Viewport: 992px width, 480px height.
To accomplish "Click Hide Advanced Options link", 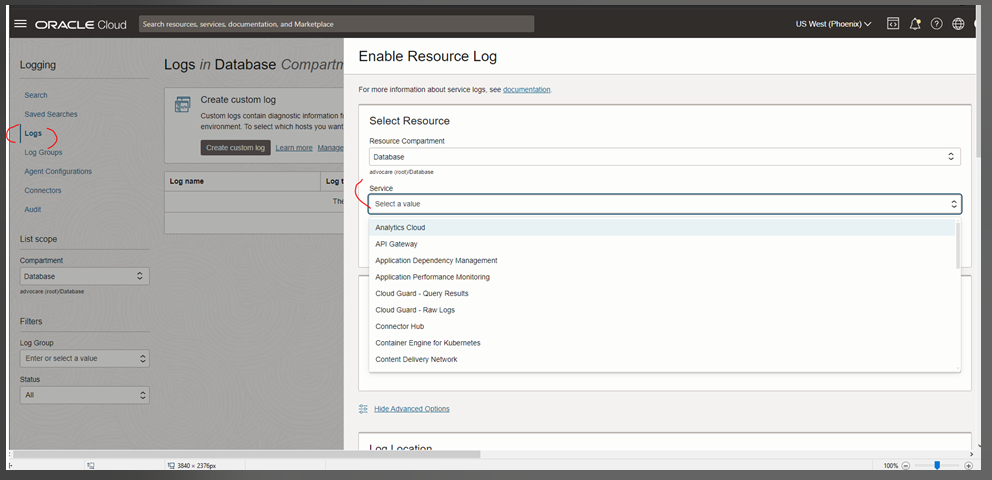I will tap(412, 409).
